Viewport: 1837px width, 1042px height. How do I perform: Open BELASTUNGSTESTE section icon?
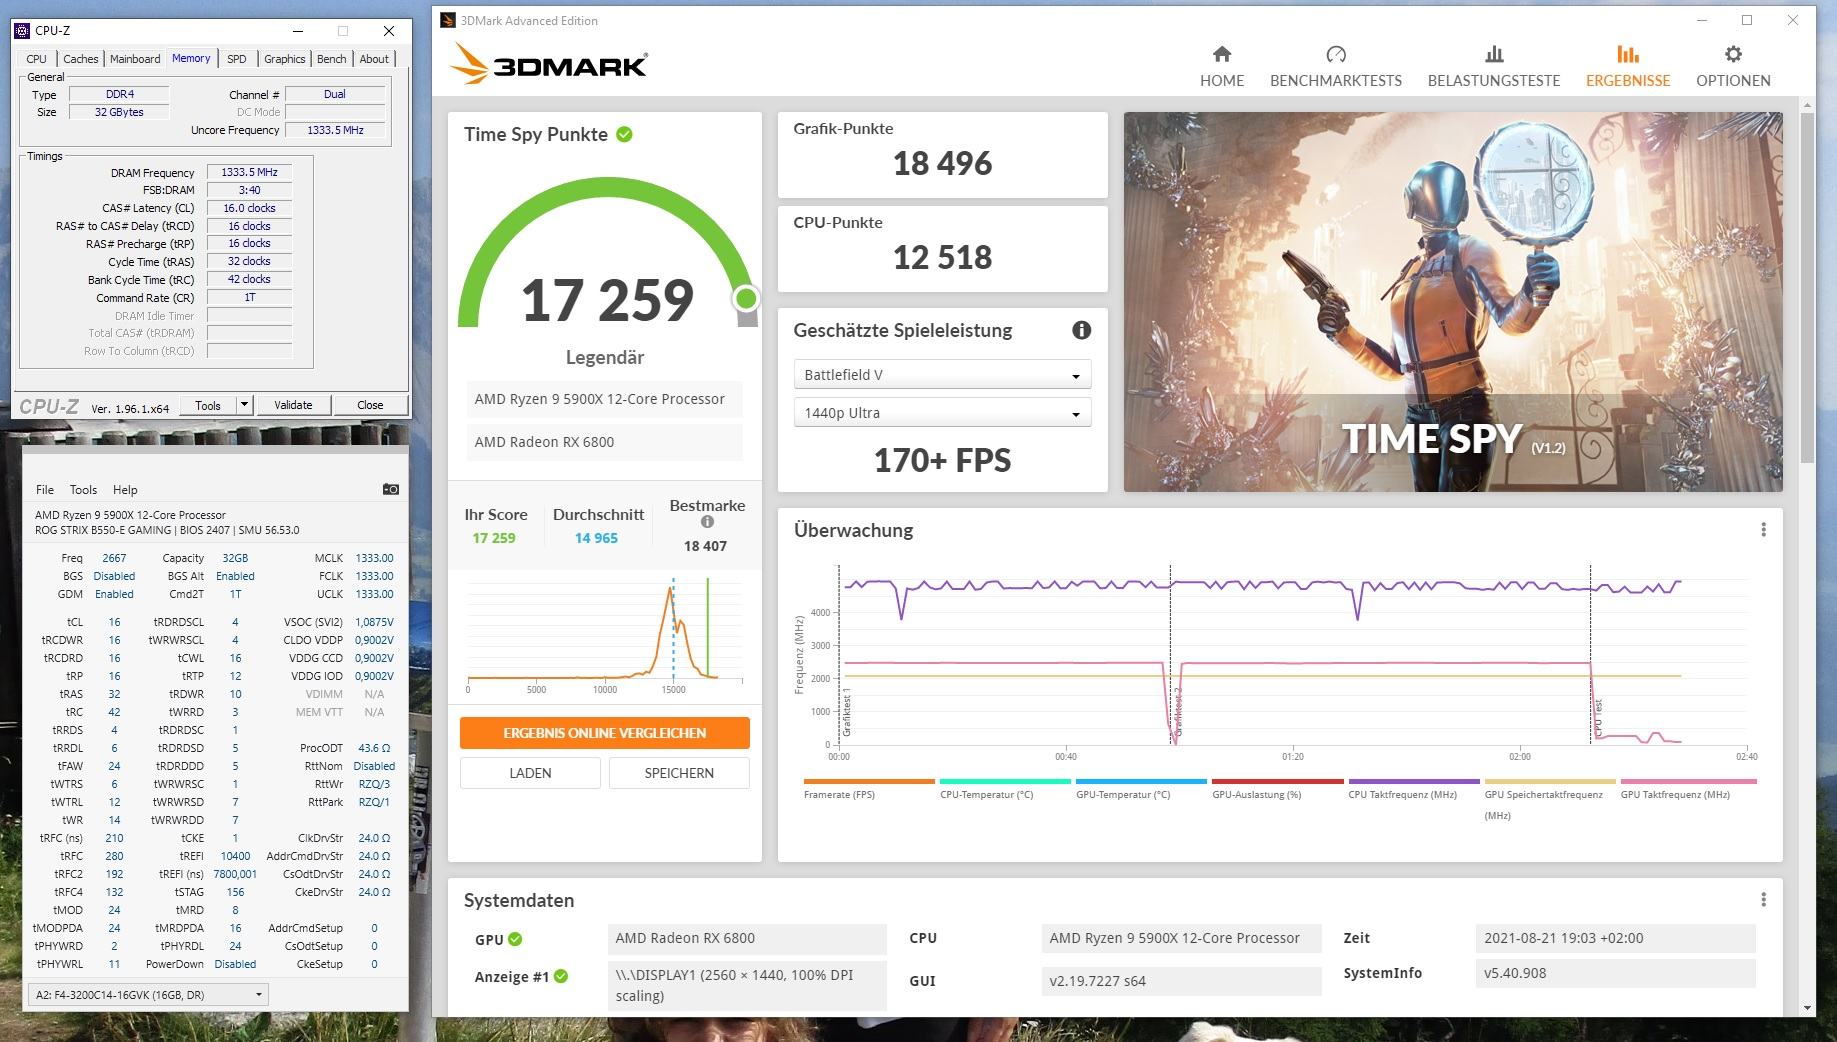point(1493,54)
